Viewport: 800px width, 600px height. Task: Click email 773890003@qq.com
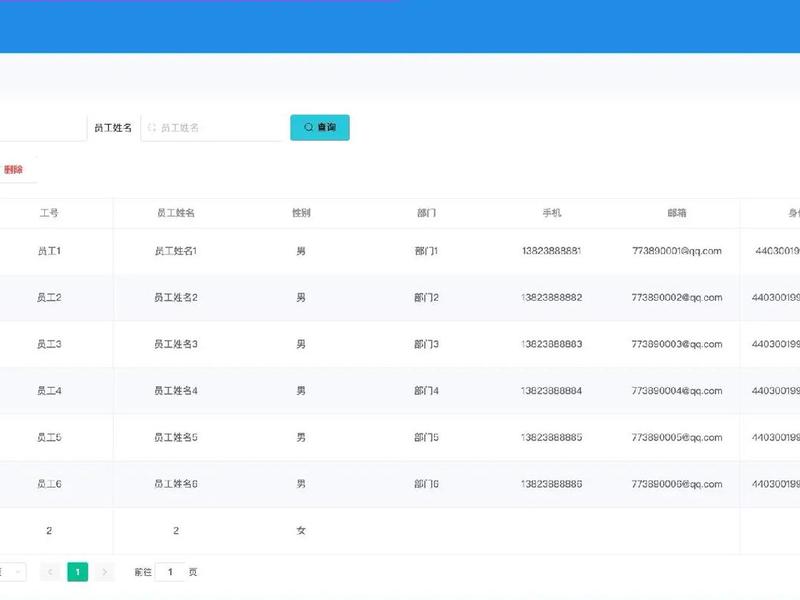[x=677, y=344]
